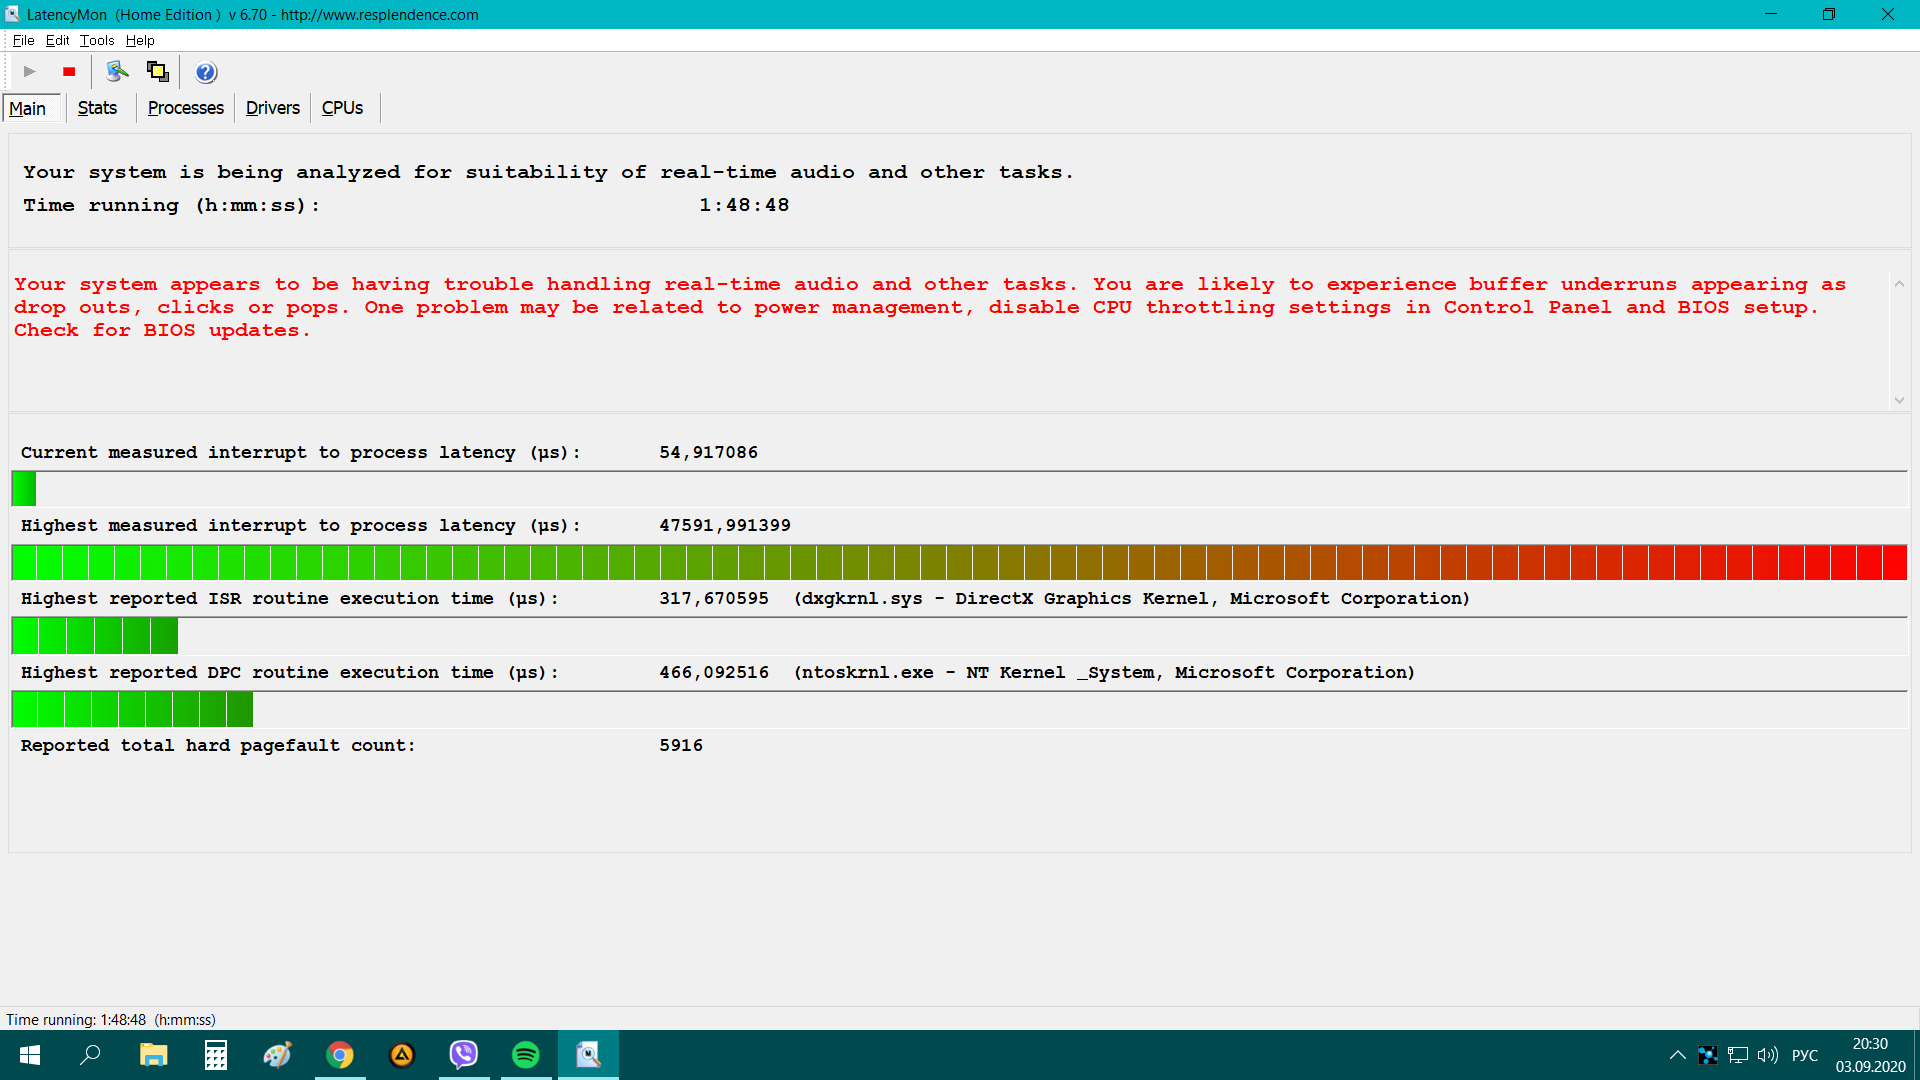This screenshot has height=1080, width=1920.
Task: Open Spotify from the taskbar
Action: pyautogui.click(x=525, y=1055)
